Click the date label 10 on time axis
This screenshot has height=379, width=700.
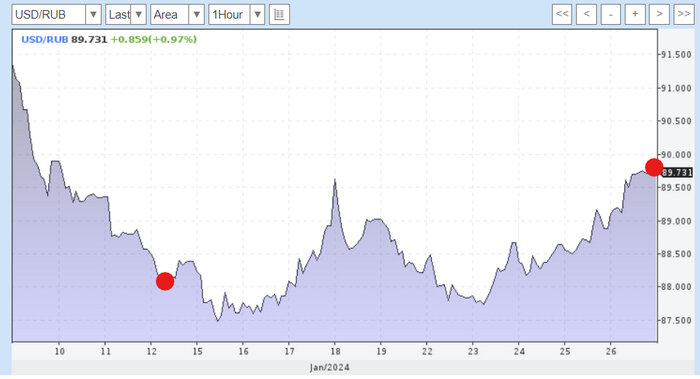pos(59,352)
